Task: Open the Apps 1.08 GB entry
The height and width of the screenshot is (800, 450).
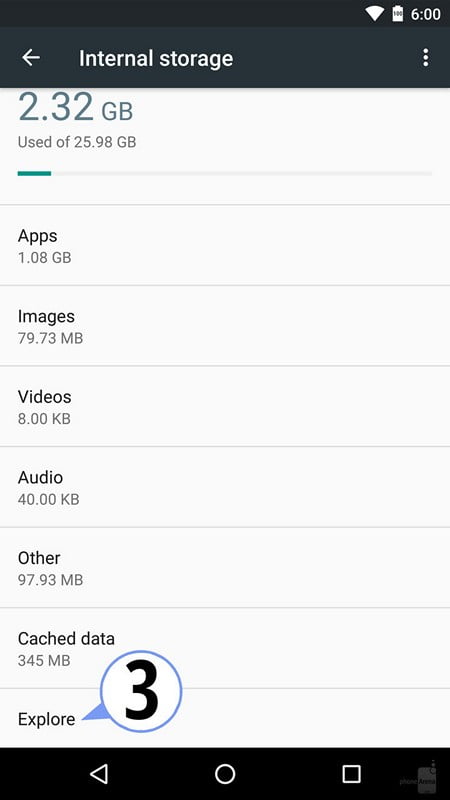Action: (x=225, y=245)
